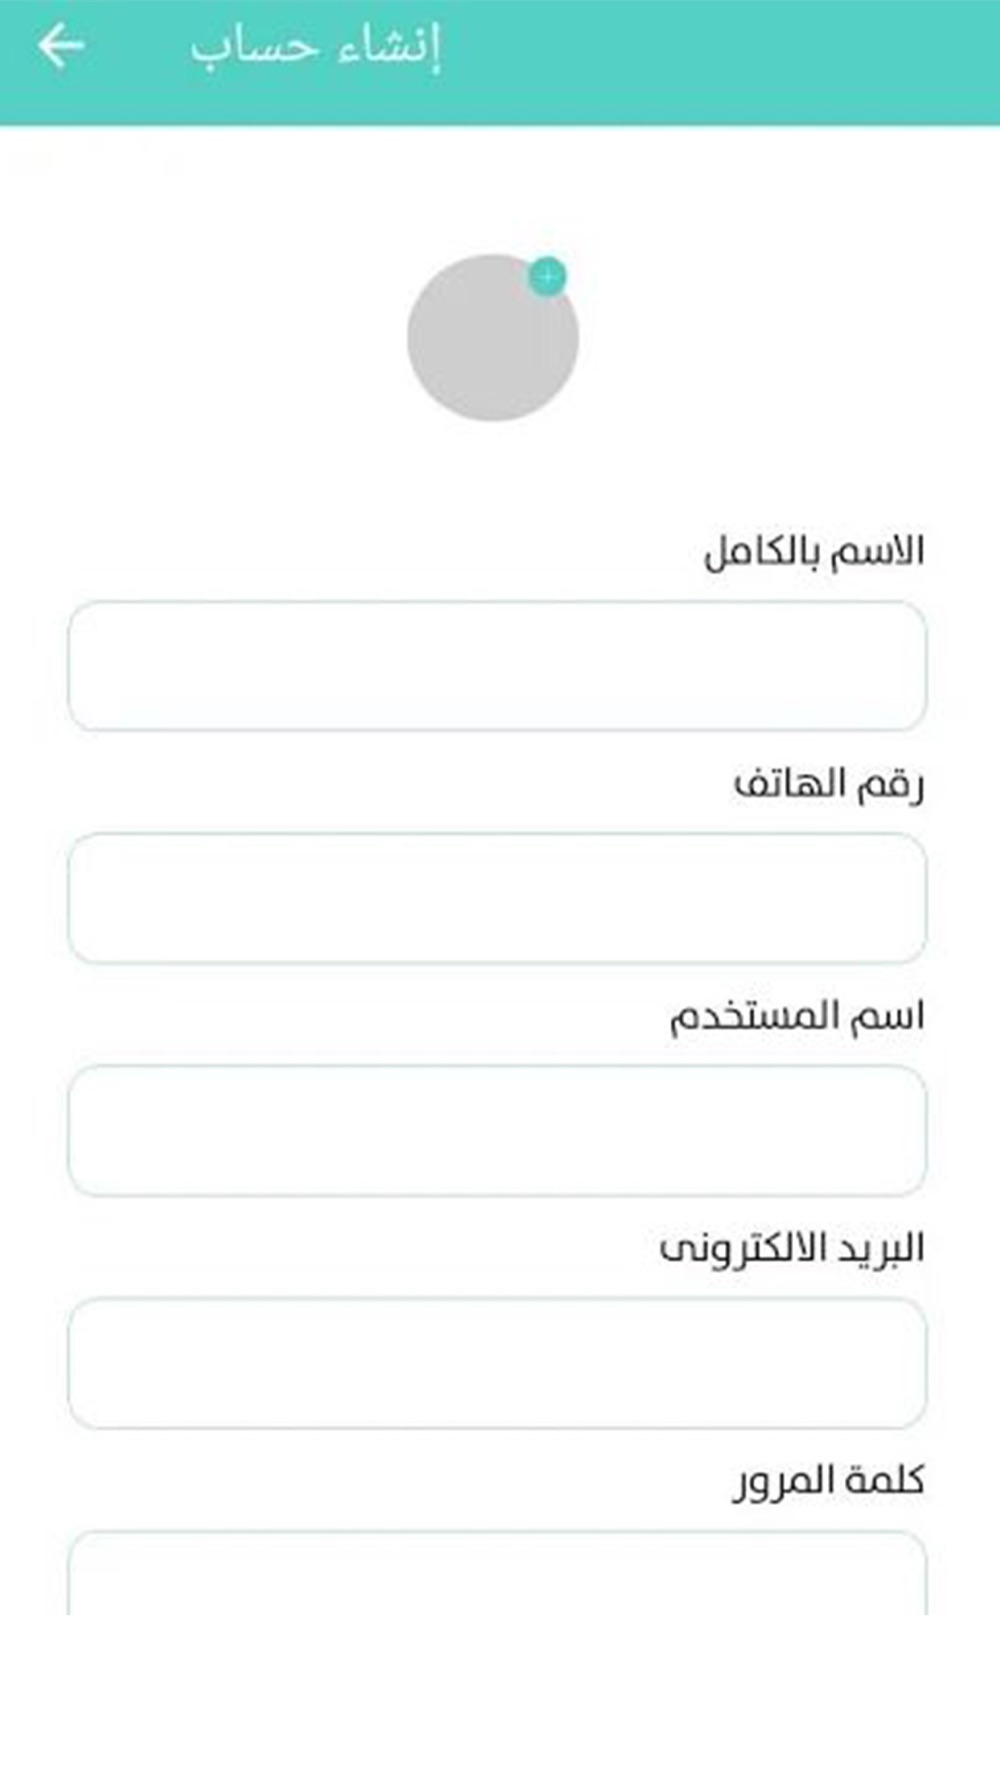Click the كلمة المرور label text
This screenshot has width=1000, height=1778.
[x=829, y=1481]
